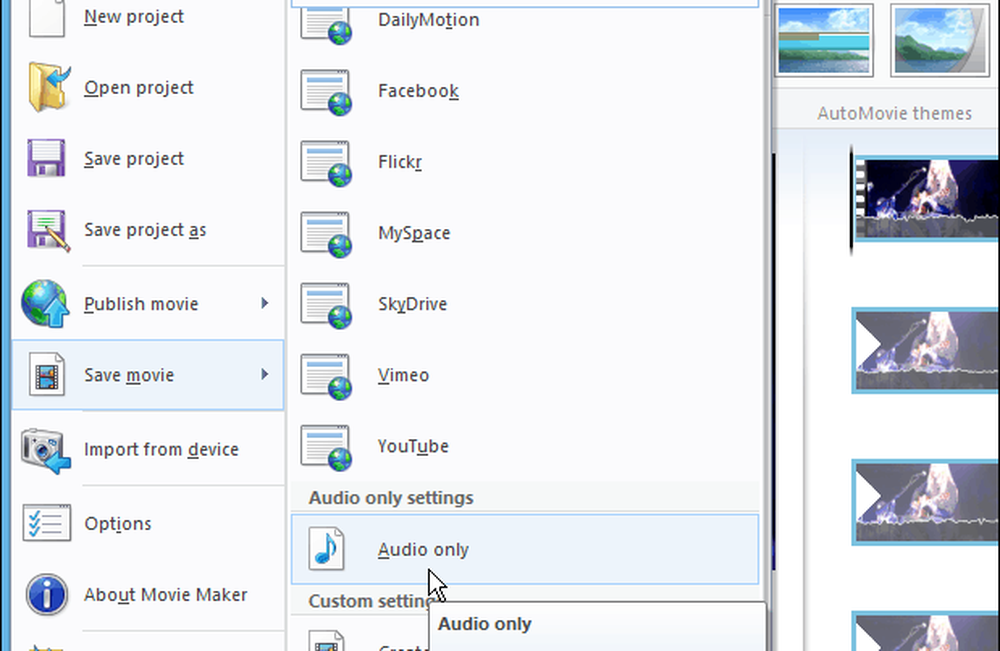1000x651 pixels.
Task: Select the DailyMotion entry
Action: [x=428, y=20]
